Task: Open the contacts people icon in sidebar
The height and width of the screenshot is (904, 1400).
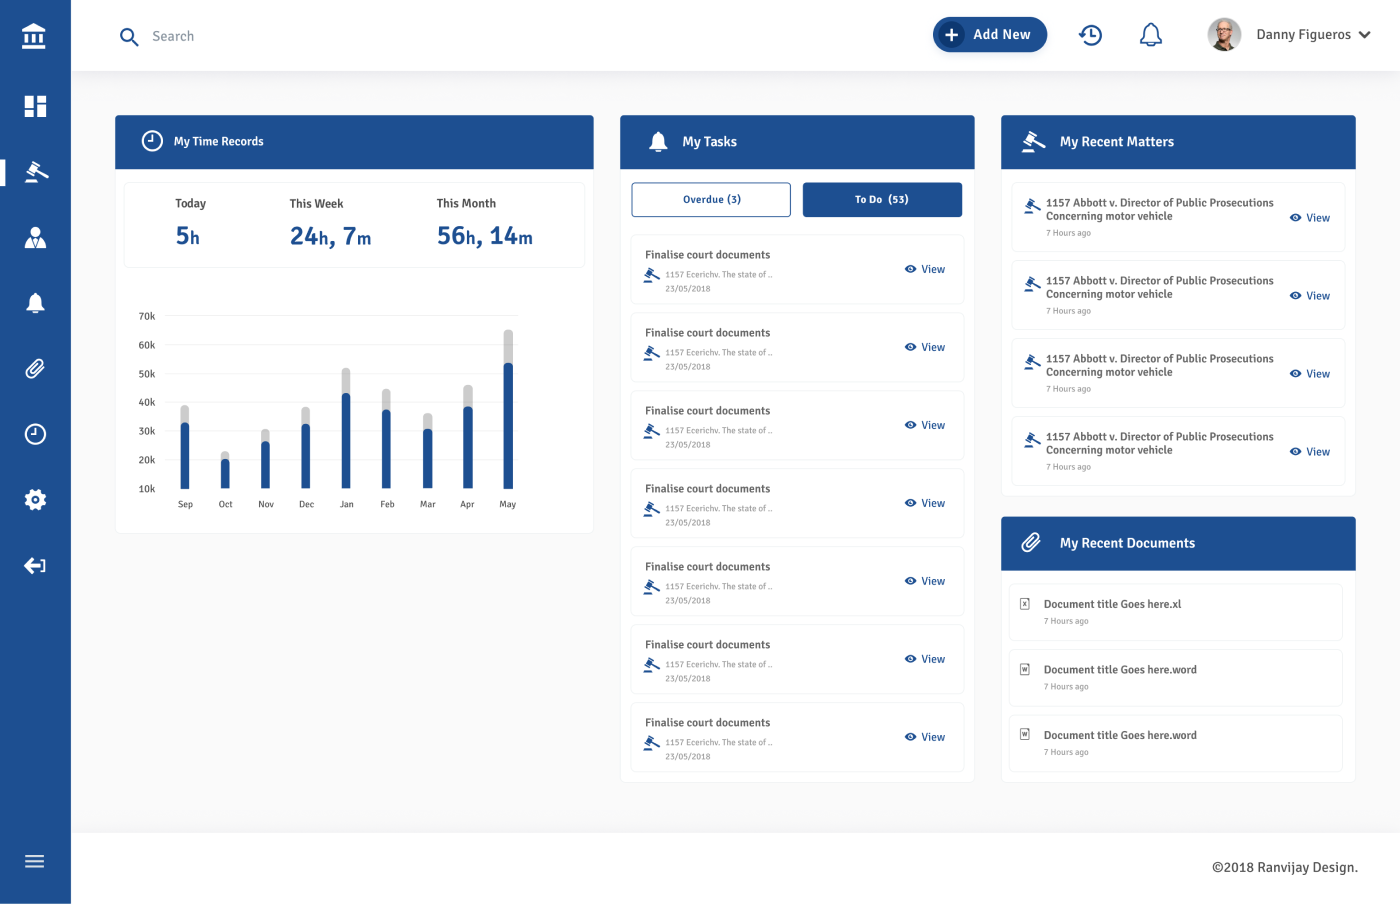Action: 35,238
